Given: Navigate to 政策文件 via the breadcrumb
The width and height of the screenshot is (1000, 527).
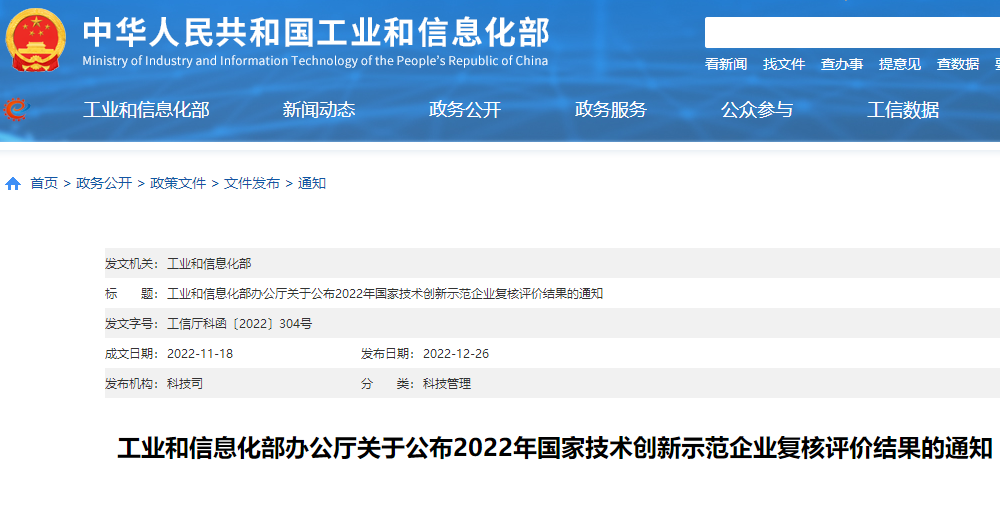Looking at the screenshot, I should point(178,184).
